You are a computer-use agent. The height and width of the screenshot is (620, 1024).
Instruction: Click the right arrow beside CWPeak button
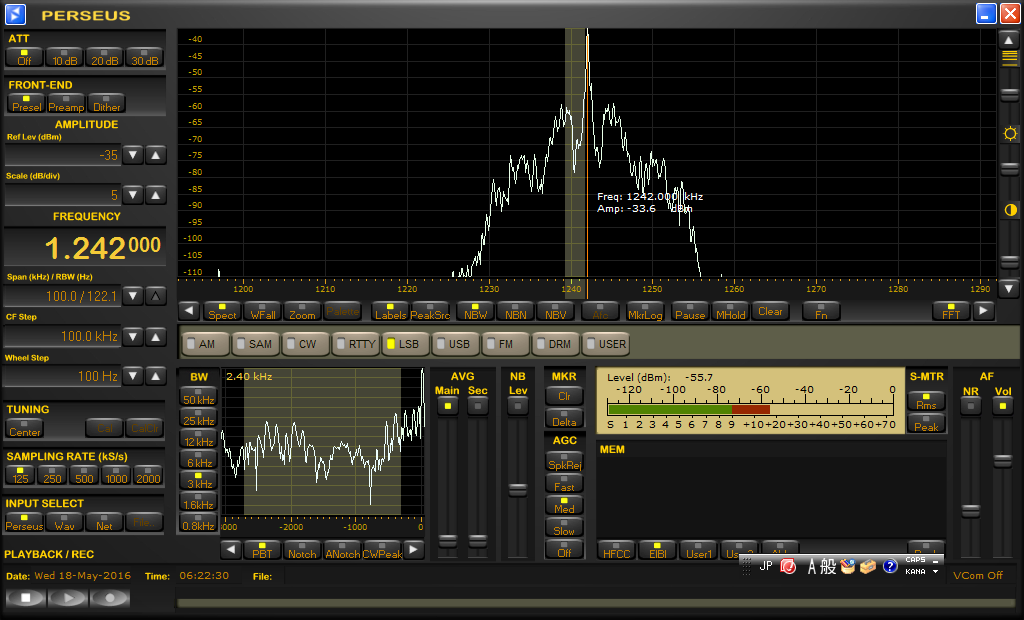(x=413, y=549)
